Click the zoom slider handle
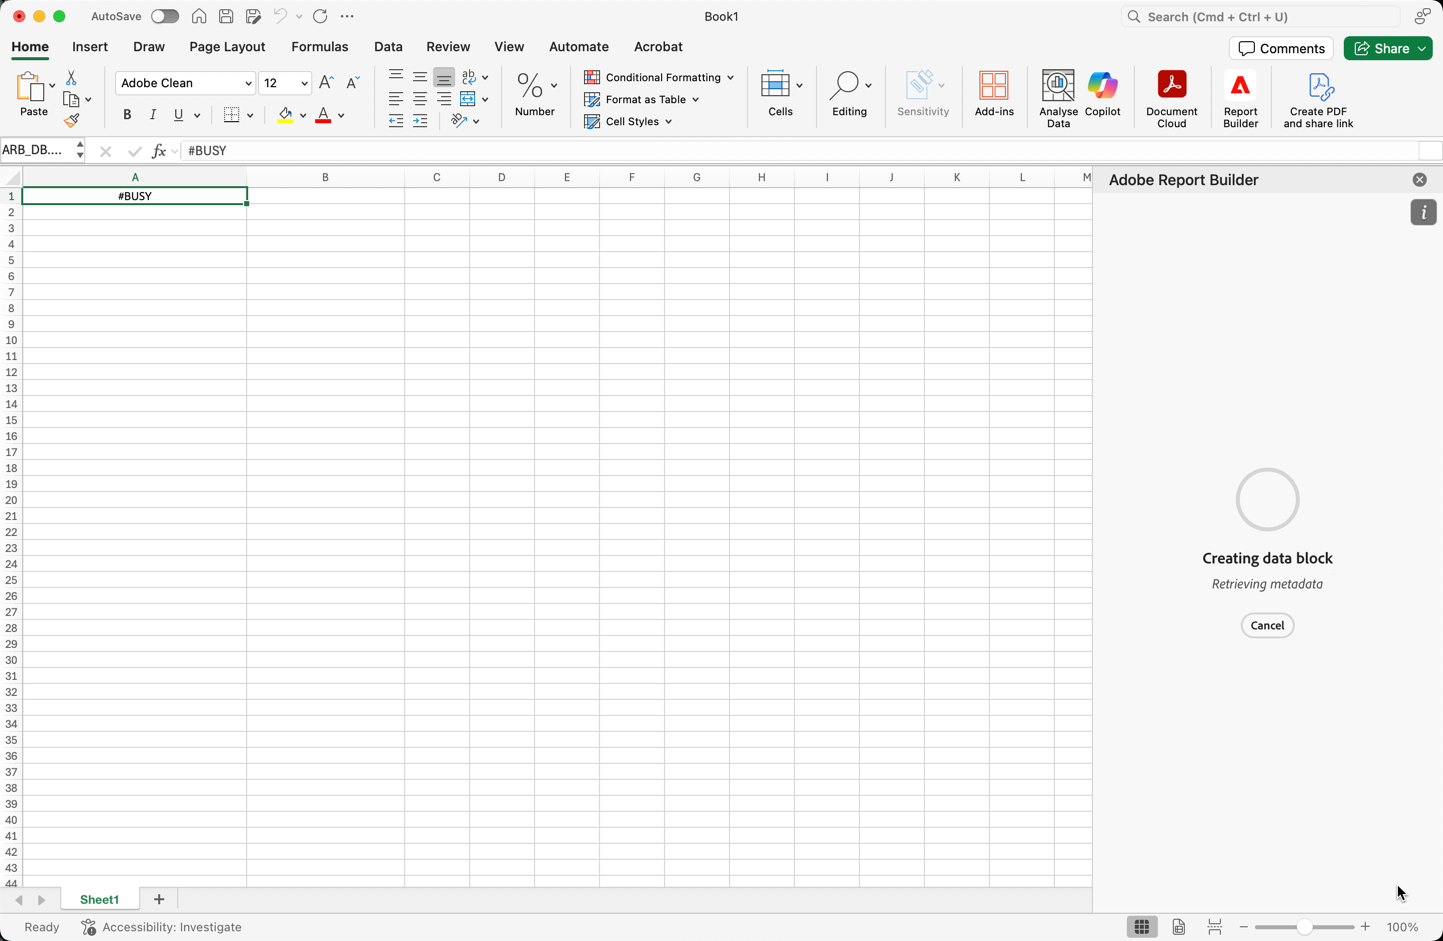 pos(1304,927)
